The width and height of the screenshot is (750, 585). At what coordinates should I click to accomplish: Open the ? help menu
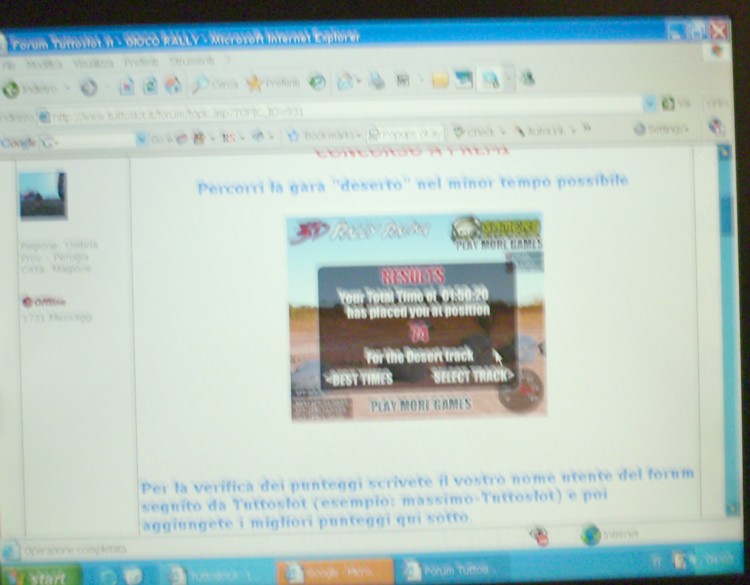228,61
